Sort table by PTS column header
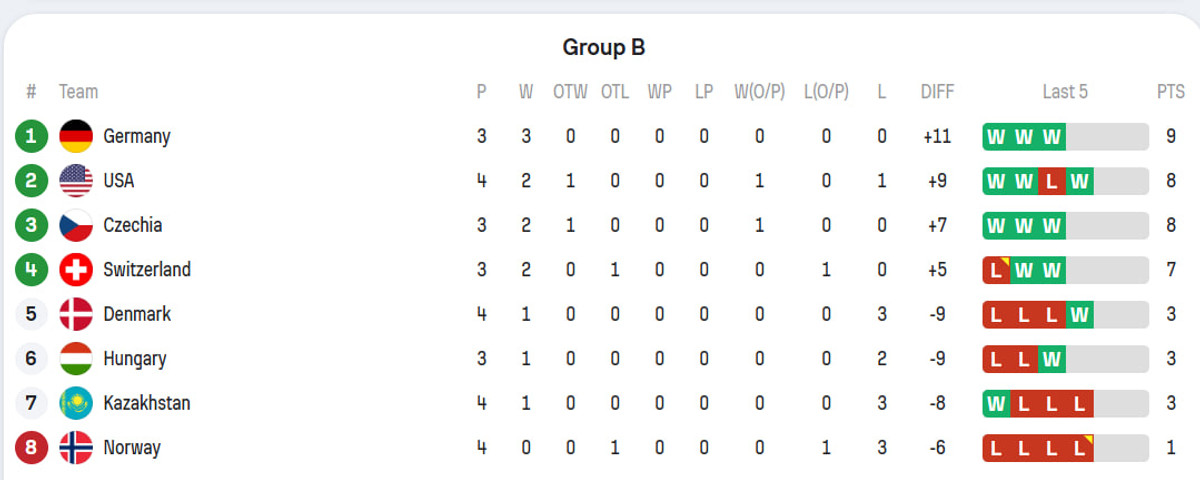This screenshot has width=1200, height=480. 1171,92
